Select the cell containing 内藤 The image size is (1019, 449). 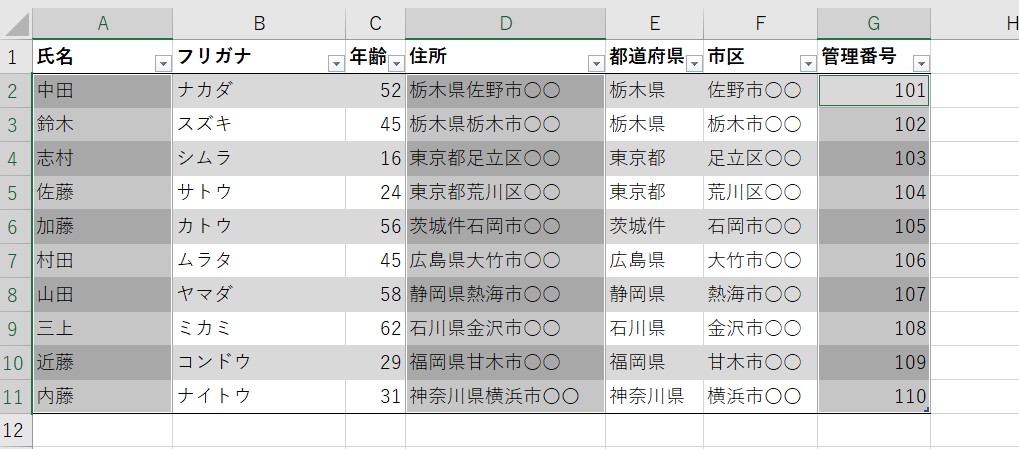click(103, 396)
